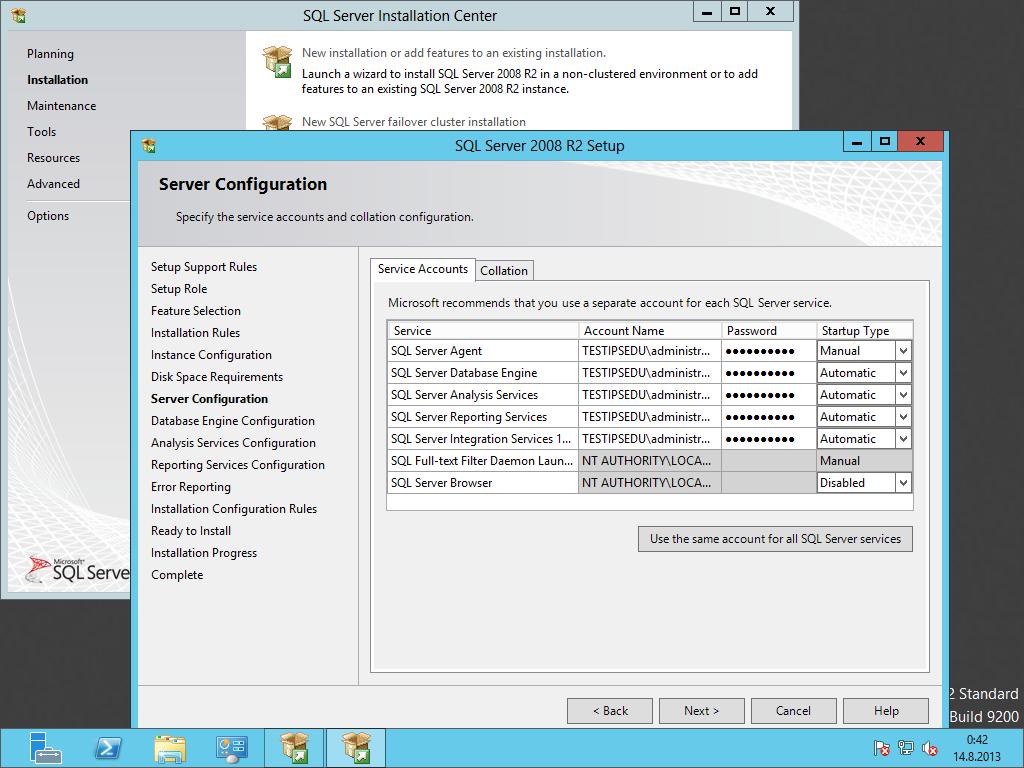
Task: Open Tools in the Installation Center
Action: [x=41, y=132]
